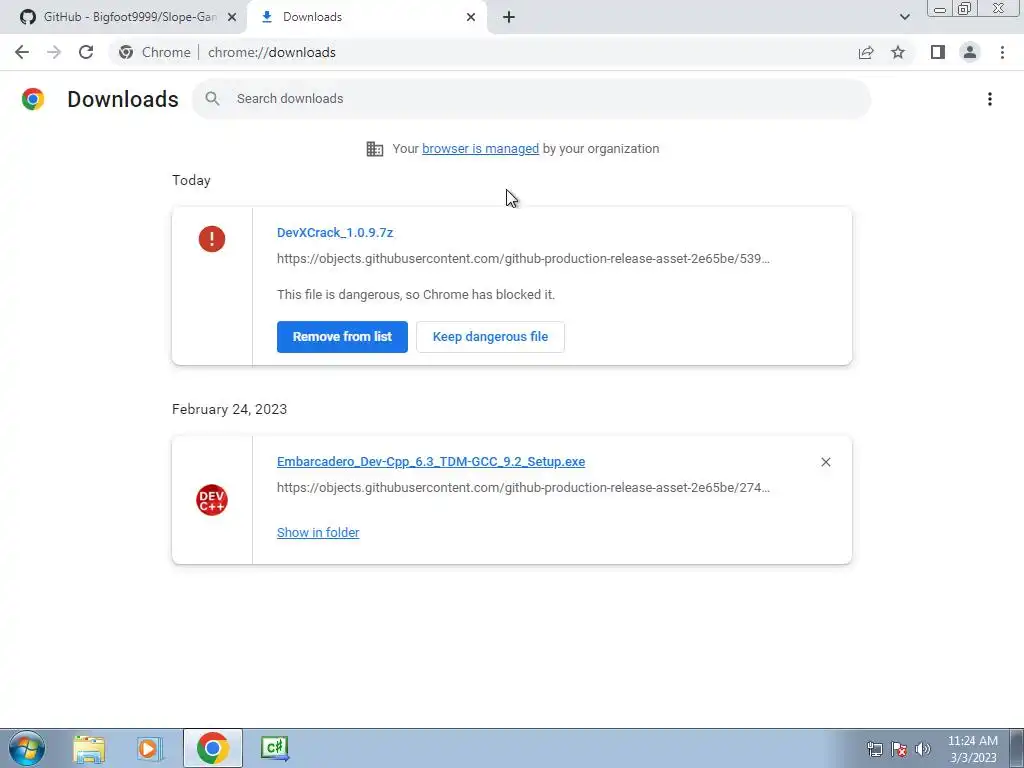Open a new tab with plus button
This screenshot has width=1024, height=768.
point(509,17)
